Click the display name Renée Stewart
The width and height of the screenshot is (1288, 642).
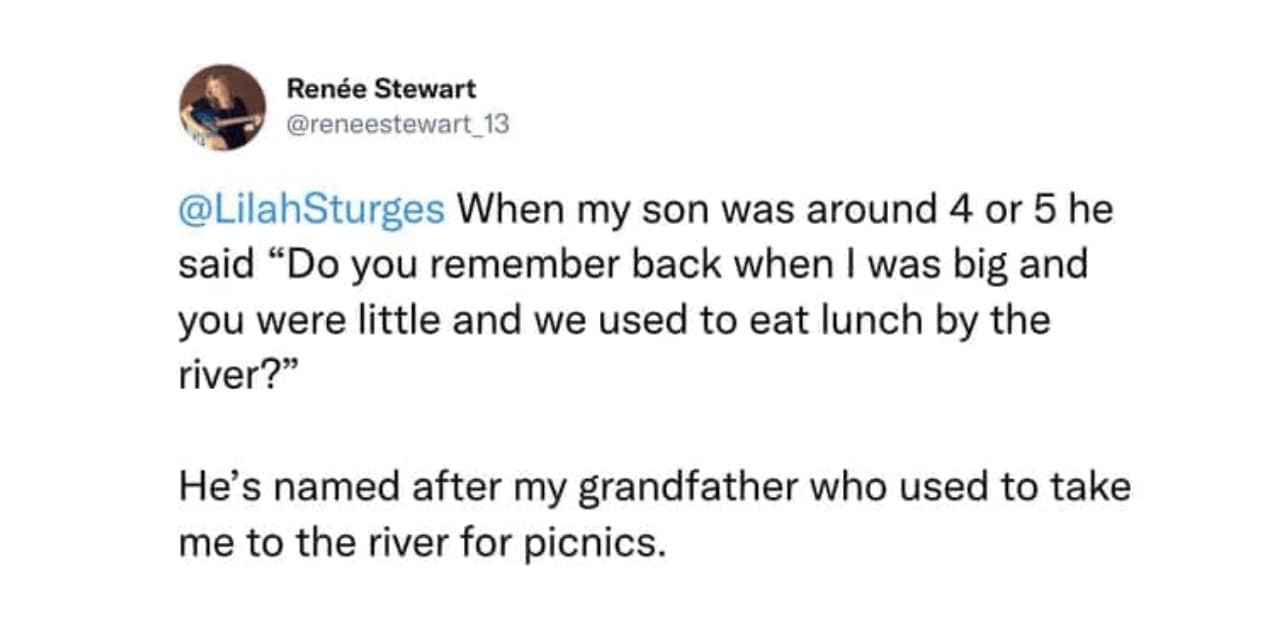point(381,89)
